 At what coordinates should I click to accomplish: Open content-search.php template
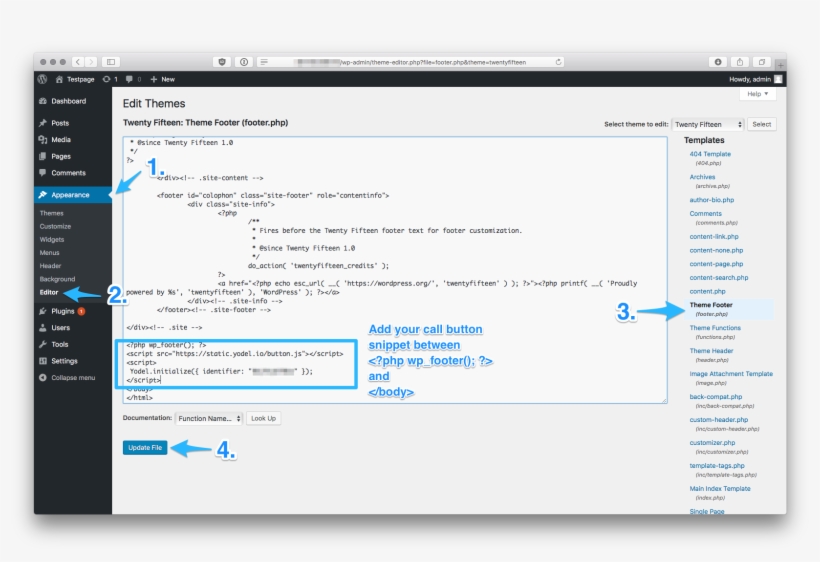coord(719,278)
